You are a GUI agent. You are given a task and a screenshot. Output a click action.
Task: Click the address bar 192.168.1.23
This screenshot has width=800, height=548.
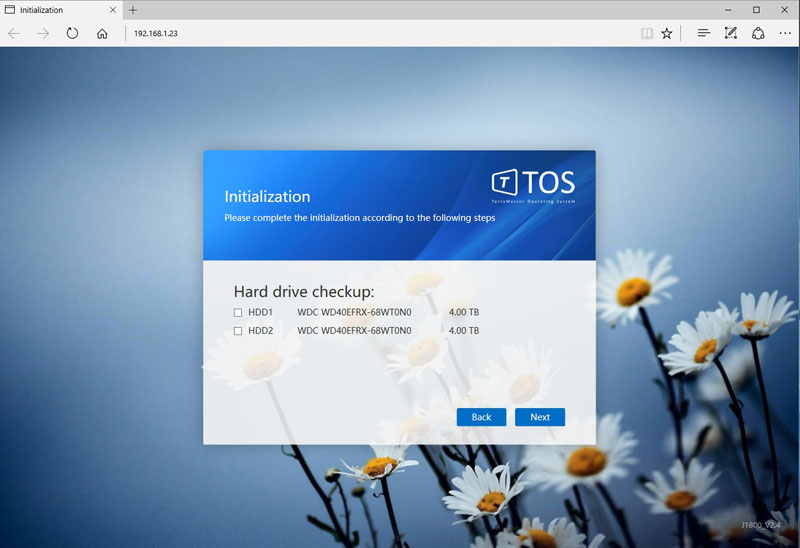click(156, 34)
